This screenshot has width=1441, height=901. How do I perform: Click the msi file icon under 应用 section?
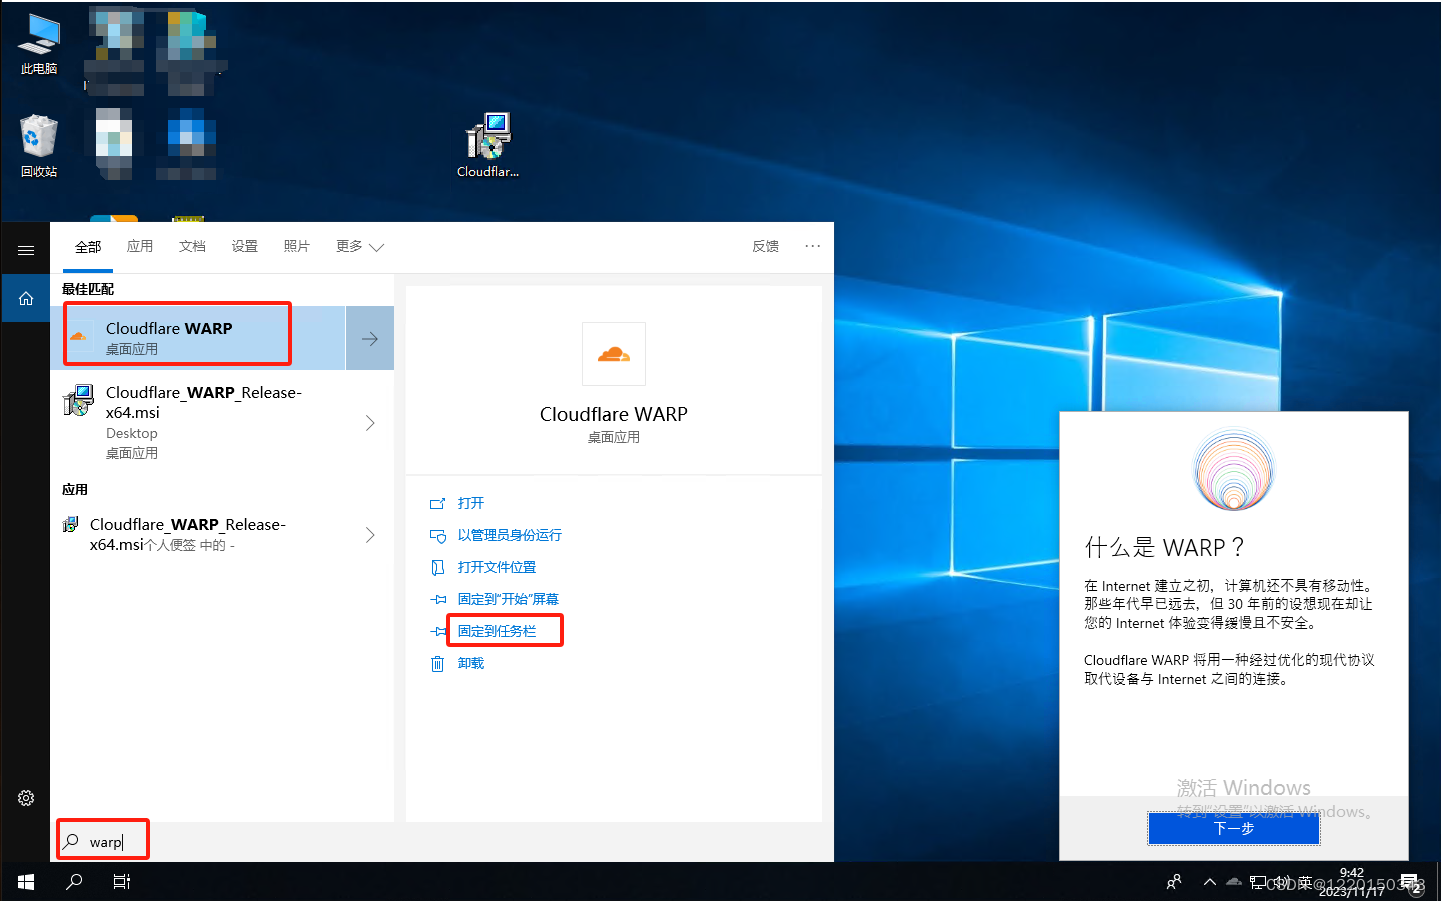tap(71, 524)
